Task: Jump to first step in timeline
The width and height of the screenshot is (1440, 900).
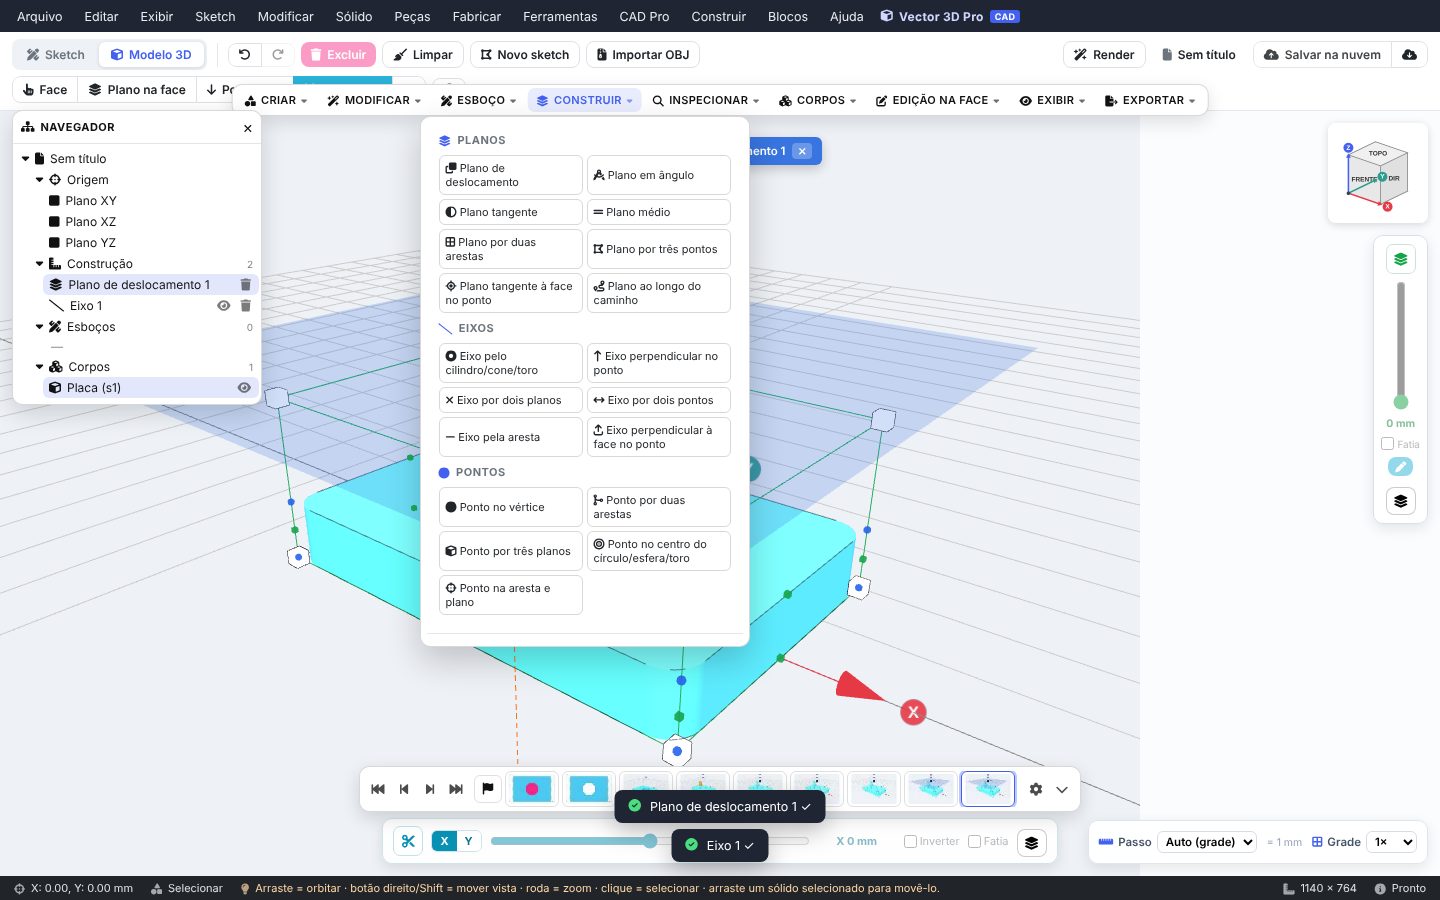Action: click(x=378, y=789)
